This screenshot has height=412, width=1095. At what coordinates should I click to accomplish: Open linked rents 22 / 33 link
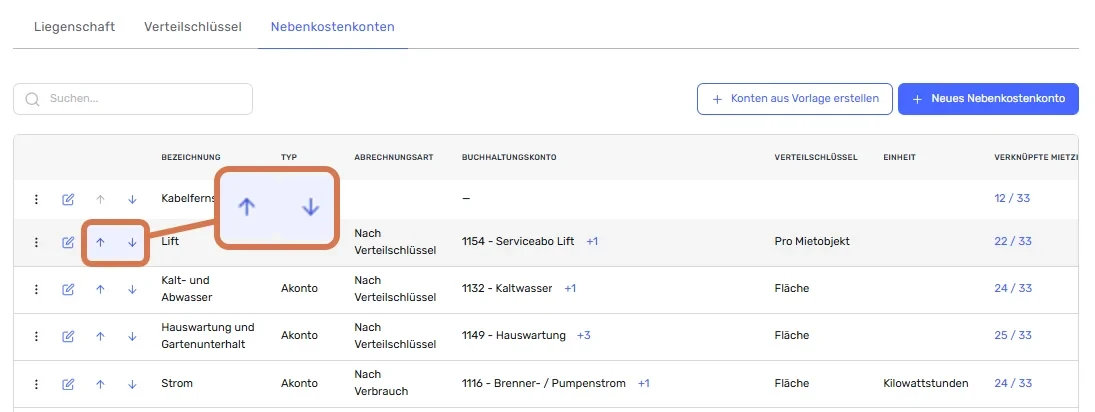[1012, 241]
